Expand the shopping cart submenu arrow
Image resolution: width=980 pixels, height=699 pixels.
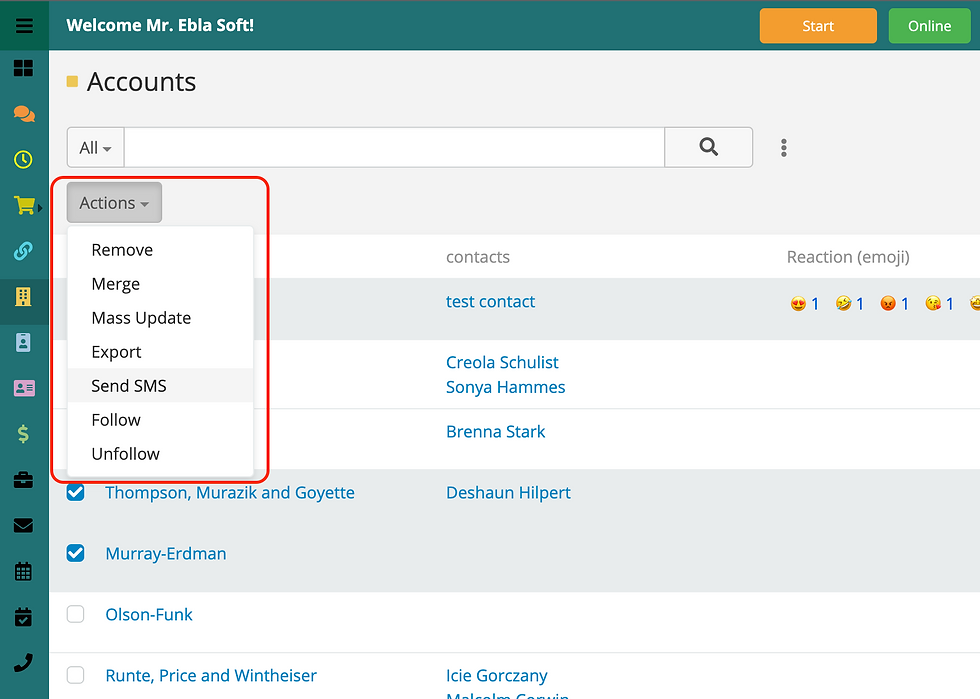41,207
